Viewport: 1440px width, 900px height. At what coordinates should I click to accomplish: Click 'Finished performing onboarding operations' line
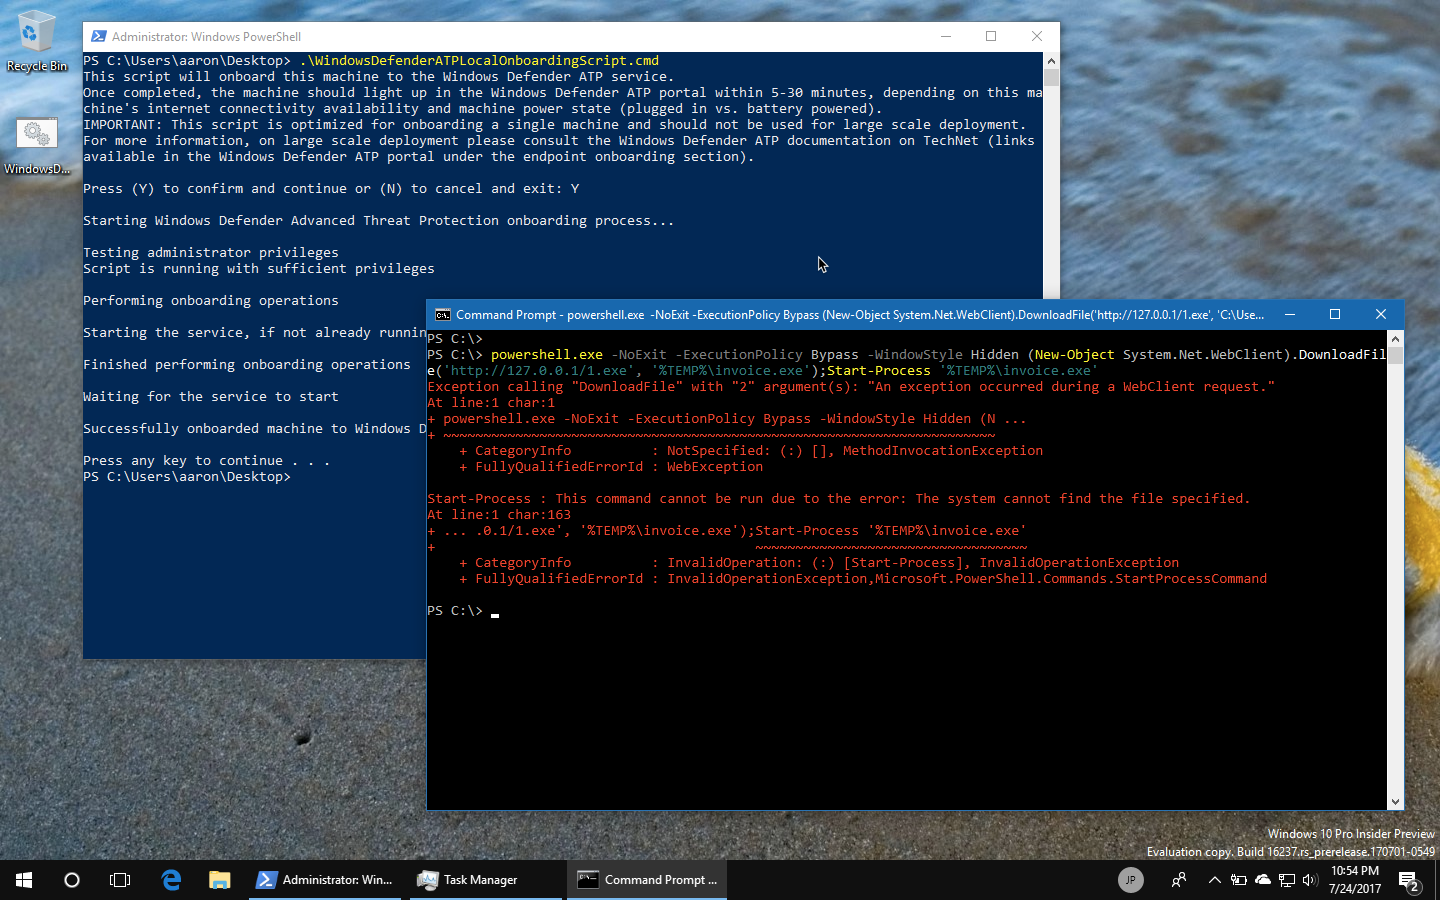pos(247,365)
